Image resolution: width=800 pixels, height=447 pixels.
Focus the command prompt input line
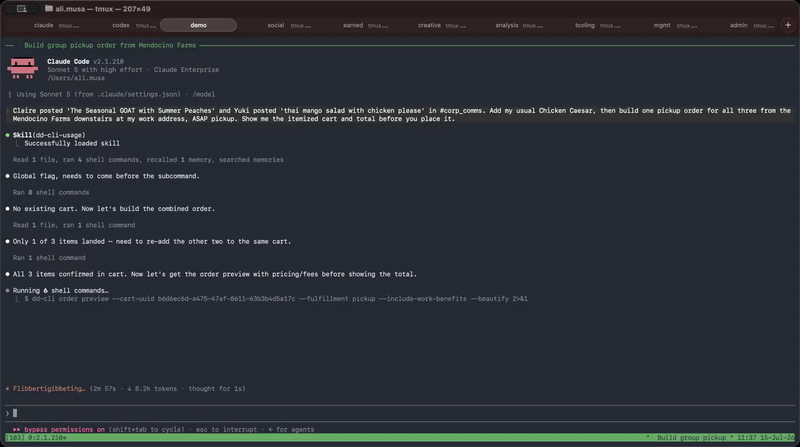[400, 413]
